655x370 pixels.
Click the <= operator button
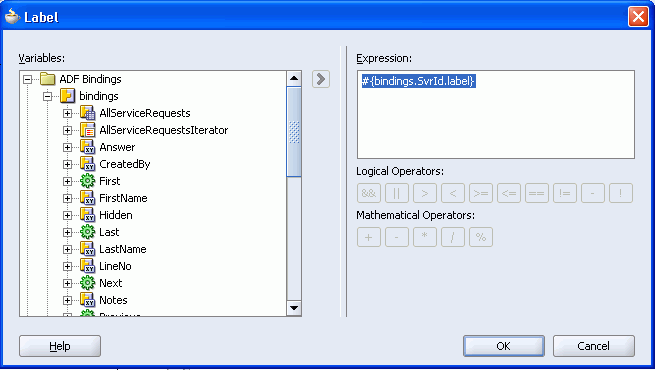pyautogui.click(x=509, y=193)
